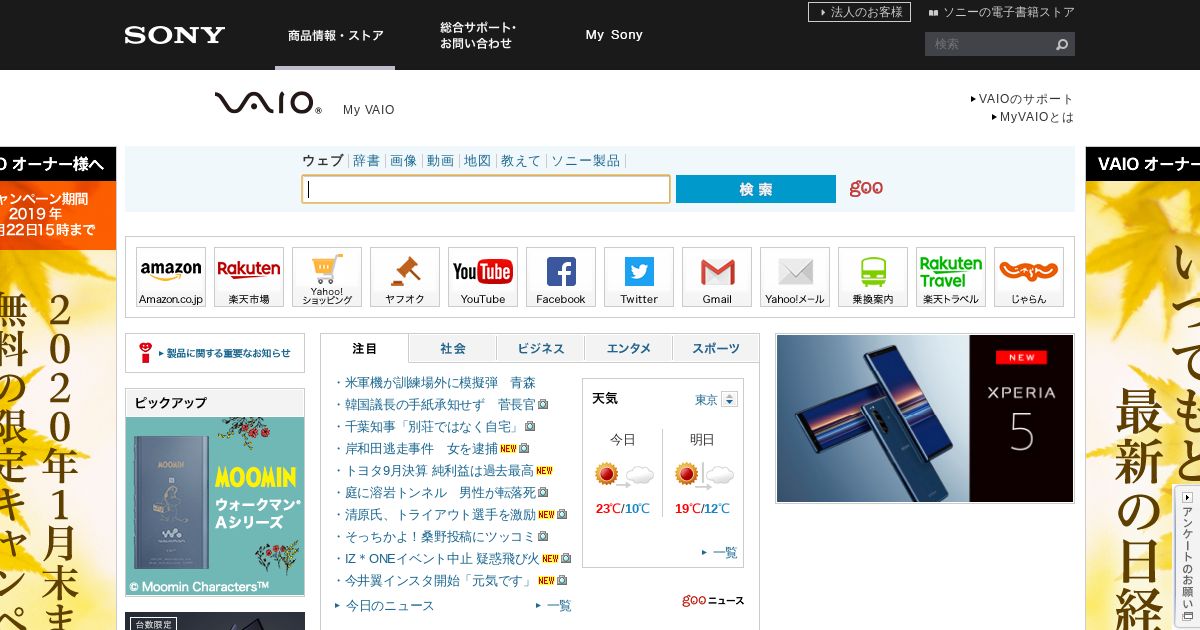The image size is (1200, 630).
Task: Focus the Sony site search field
Action: pos(989,44)
